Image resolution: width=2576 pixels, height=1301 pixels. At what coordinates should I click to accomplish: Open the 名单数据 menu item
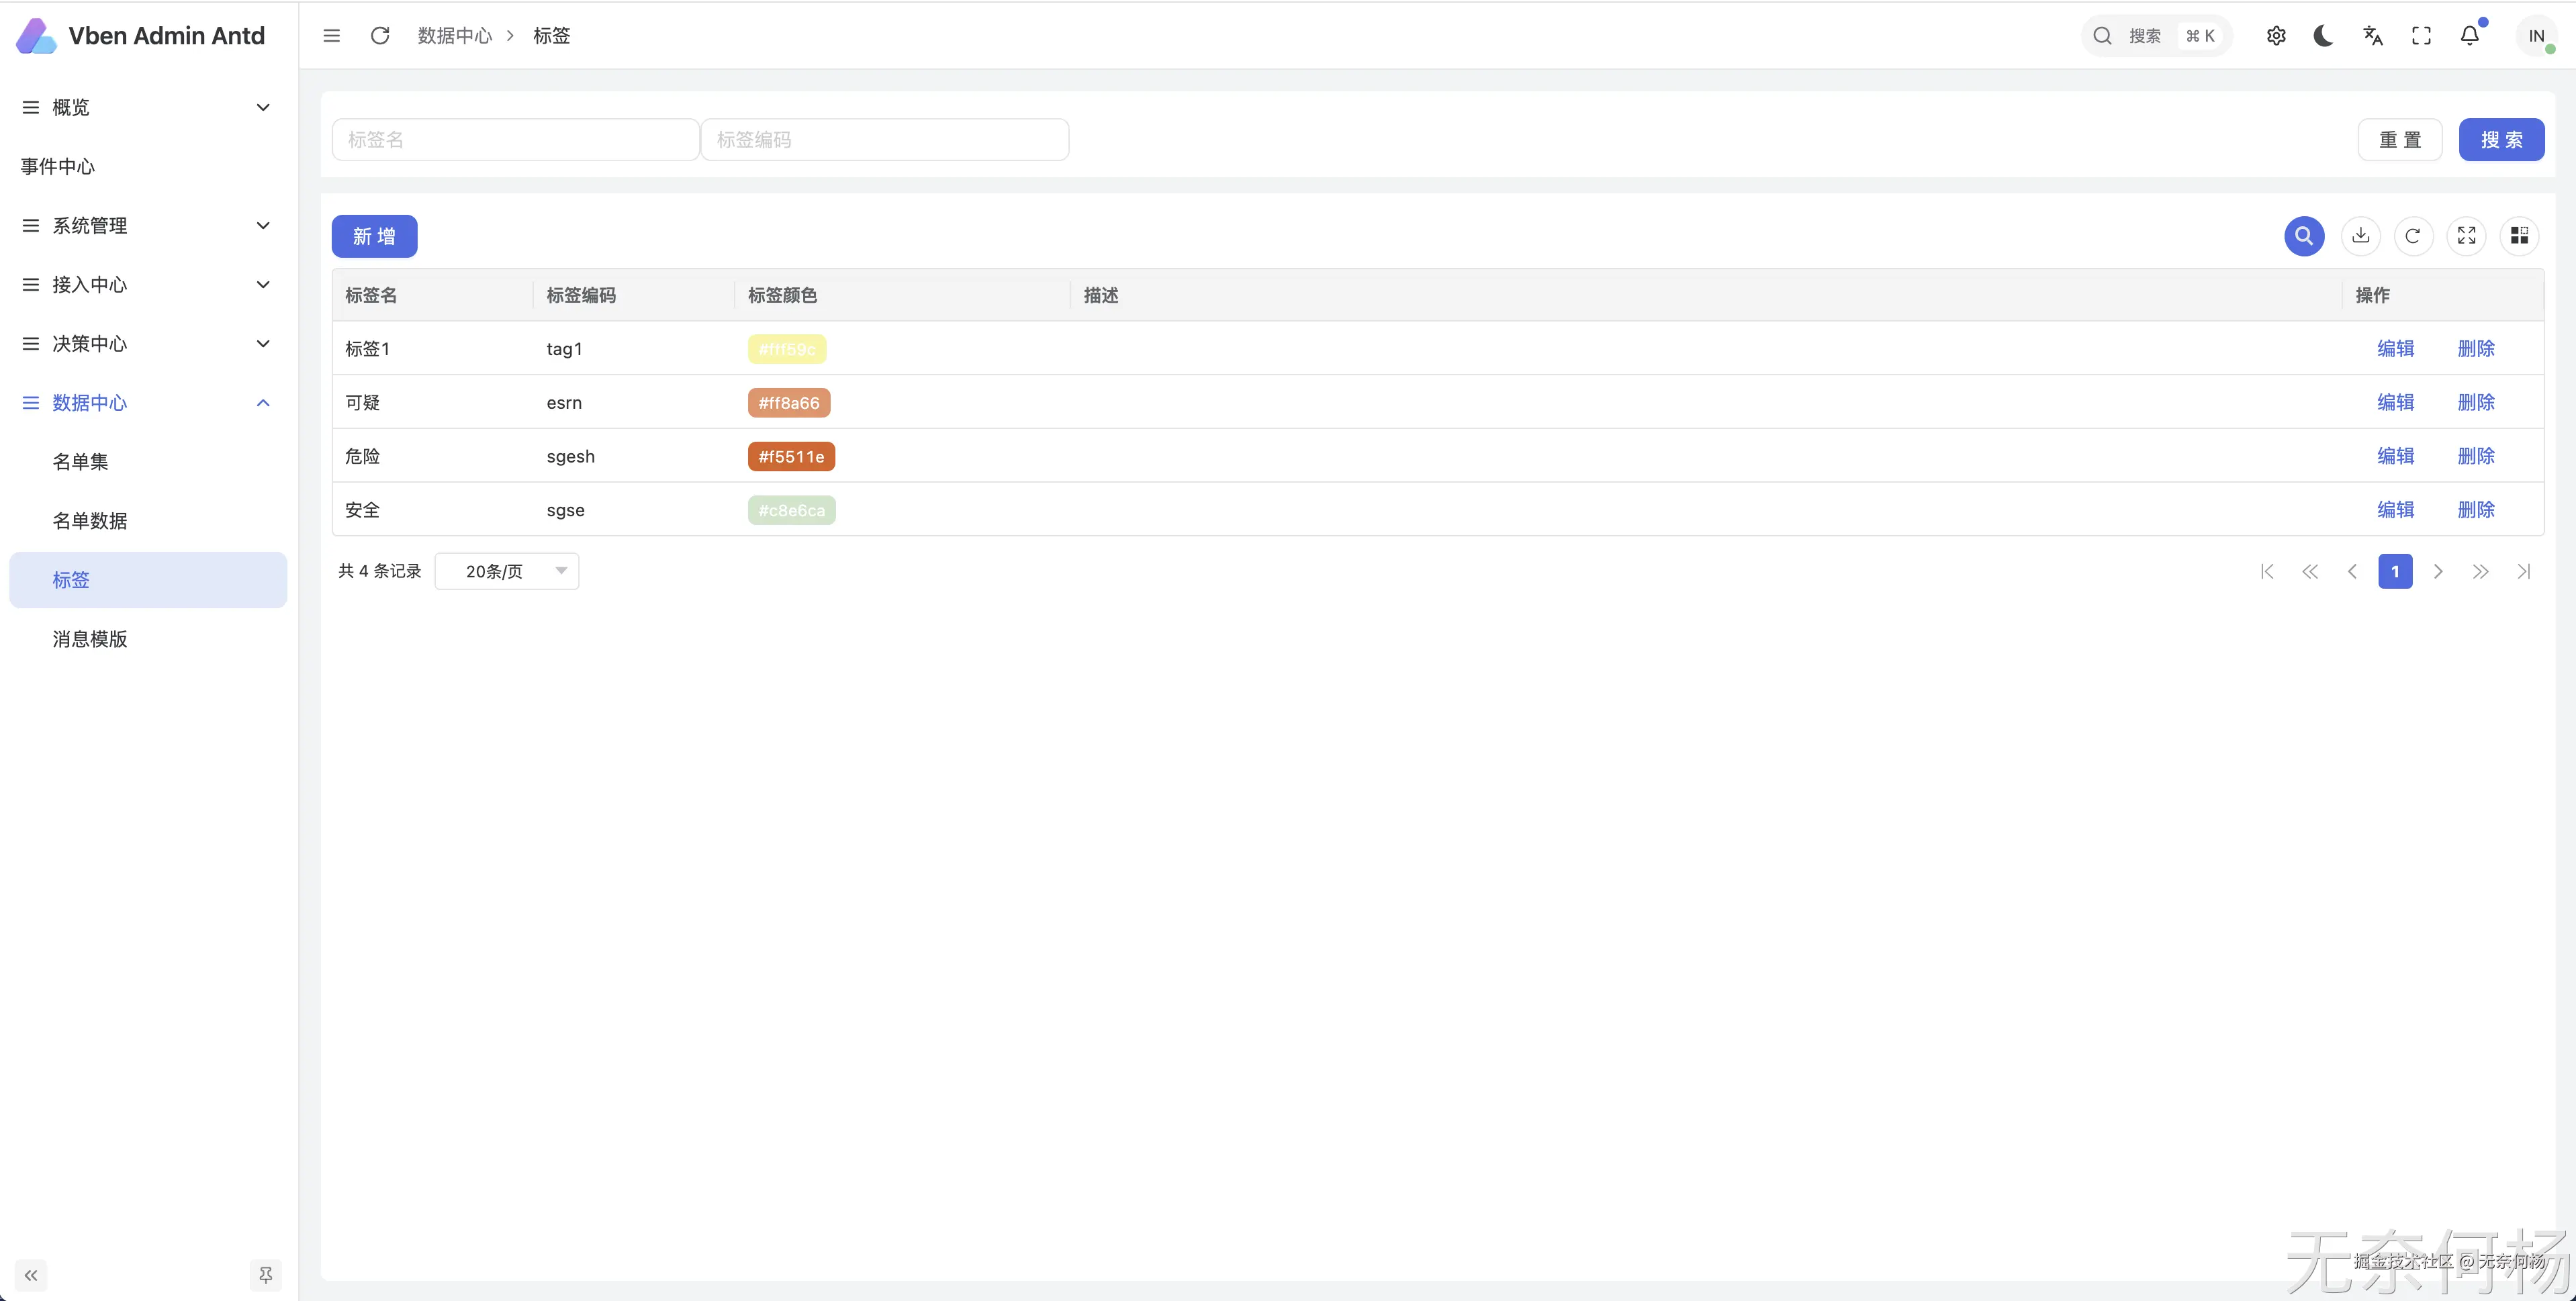pos(90,521)
